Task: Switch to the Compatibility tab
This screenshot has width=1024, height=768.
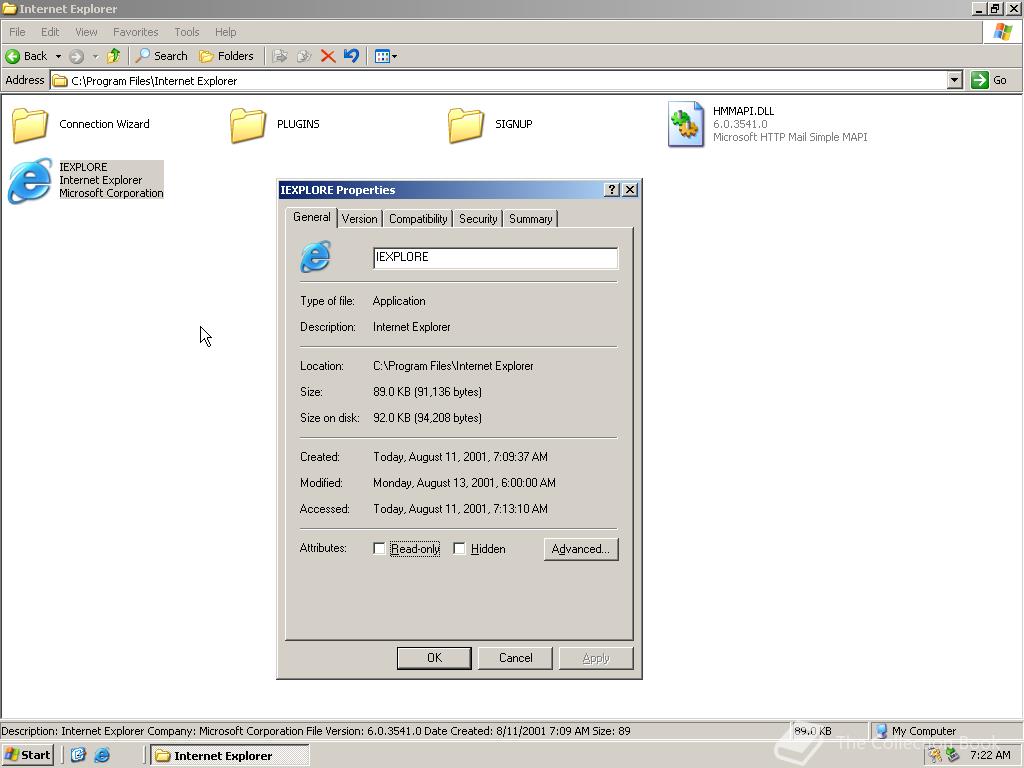Action: click(x=418, y=219)
